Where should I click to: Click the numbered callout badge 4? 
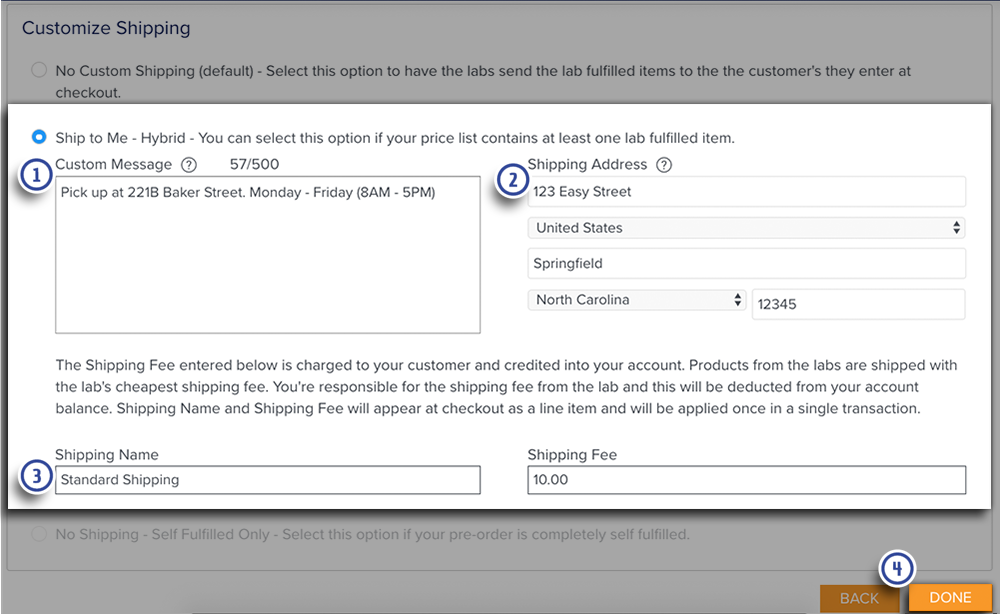(x=897, y=568)
